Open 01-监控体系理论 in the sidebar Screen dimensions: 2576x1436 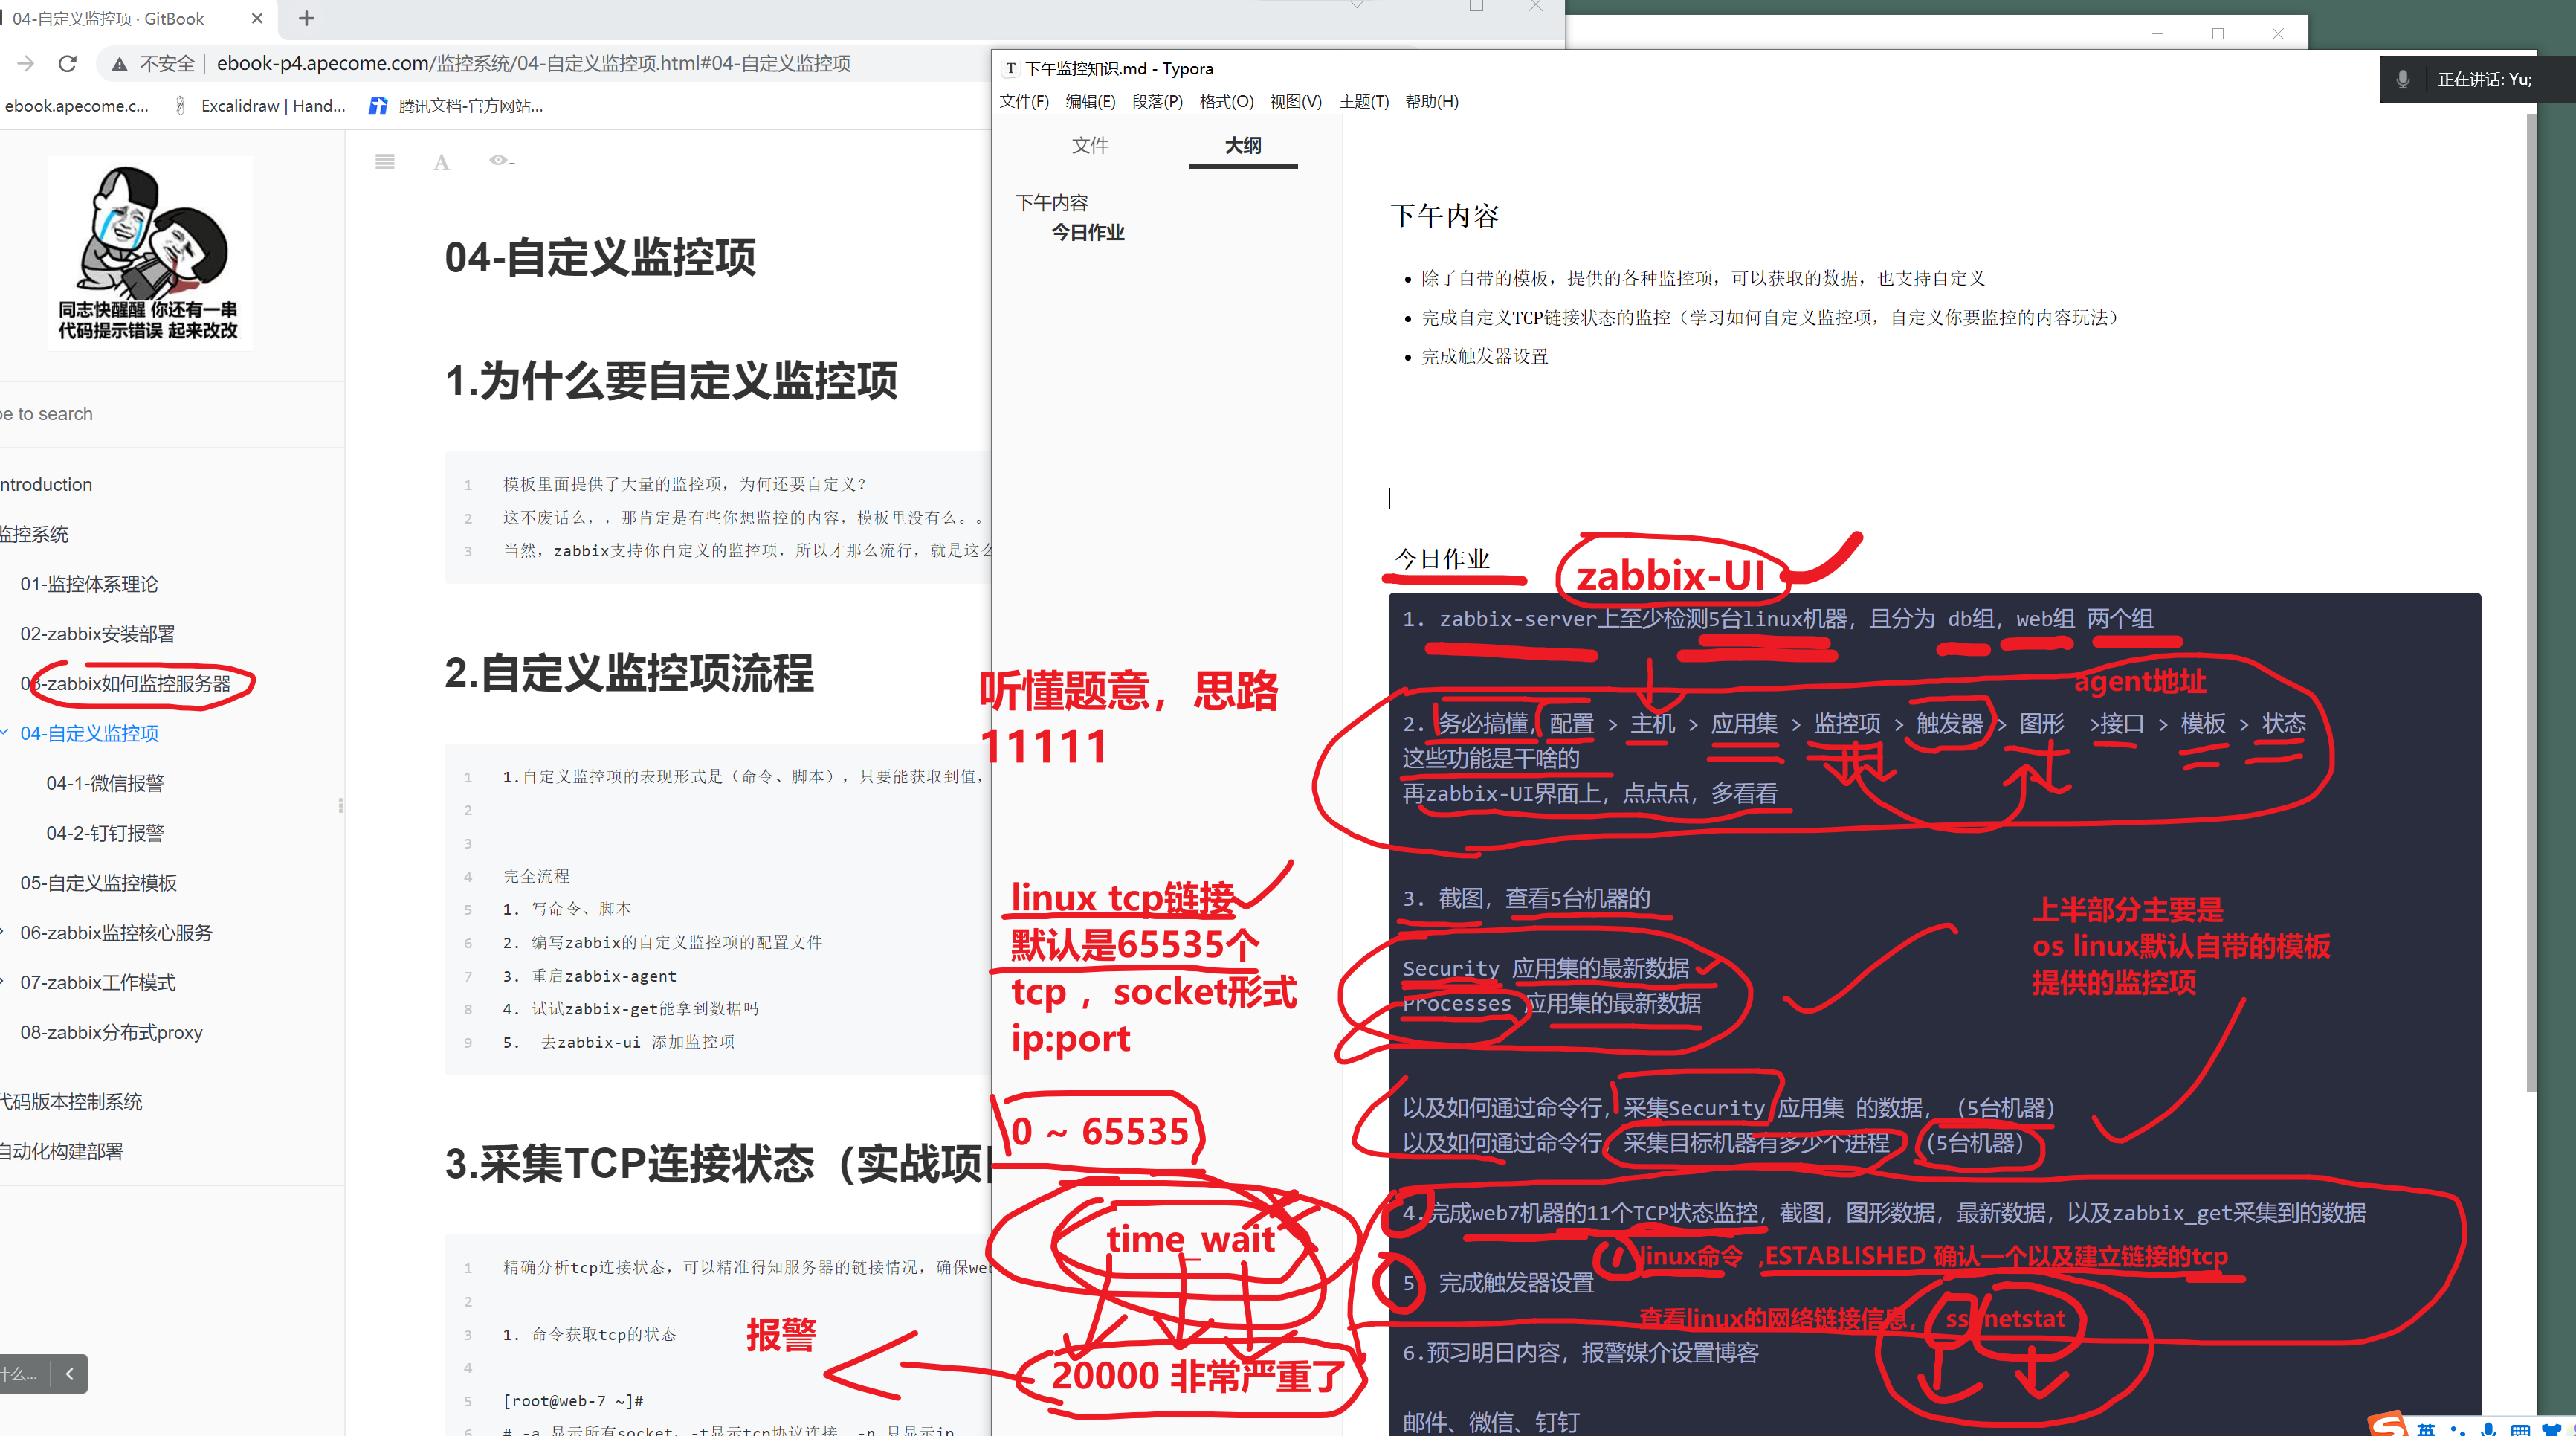pos(88,584)
